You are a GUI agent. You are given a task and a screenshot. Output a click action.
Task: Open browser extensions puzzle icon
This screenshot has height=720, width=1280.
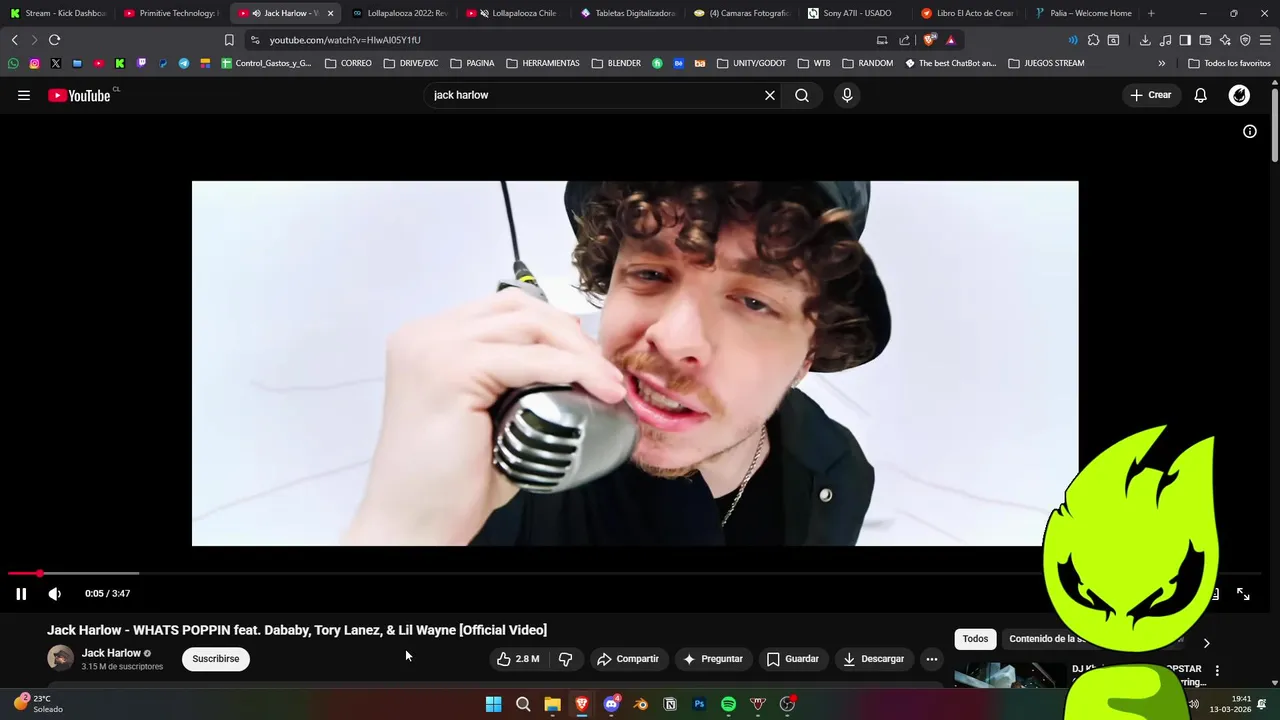pyautogui.click(x=1093, y=40)
